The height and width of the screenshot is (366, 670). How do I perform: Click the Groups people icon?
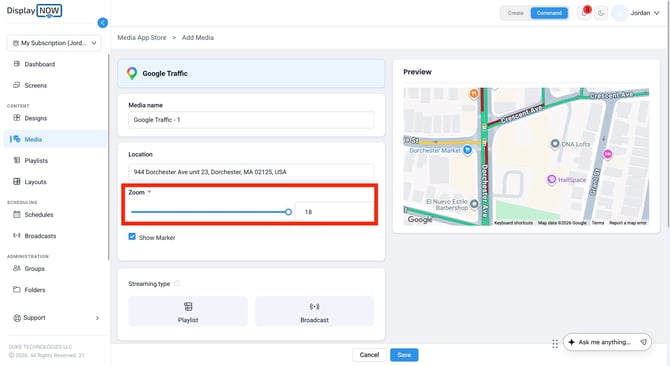(x=17, y=268)
